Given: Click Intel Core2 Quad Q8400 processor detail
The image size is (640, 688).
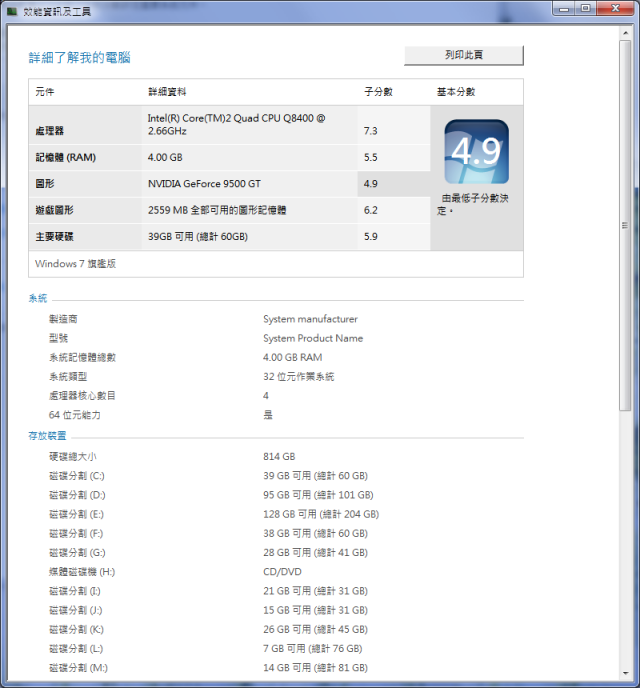Looking at the screenshot, I should (236, 125).
